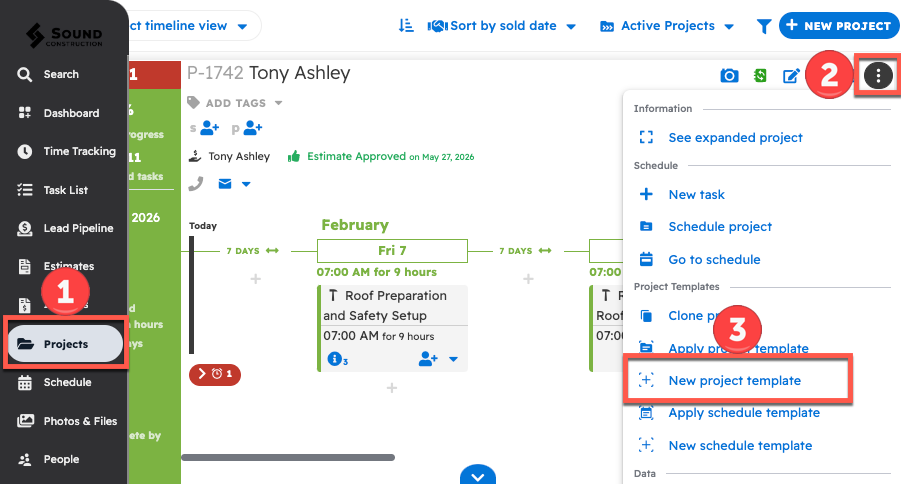
Task: Open the Active Projects filter dropdown
Action: click(667, 26)
